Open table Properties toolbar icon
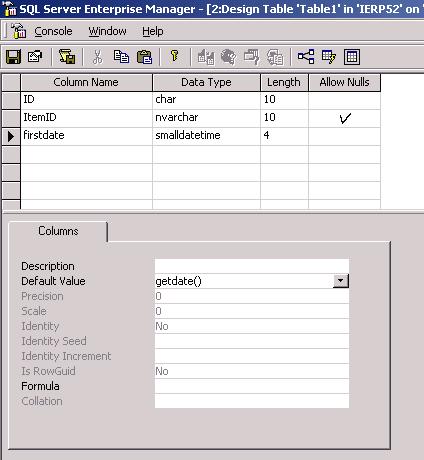The image size is (424, 460). [35, 57]
